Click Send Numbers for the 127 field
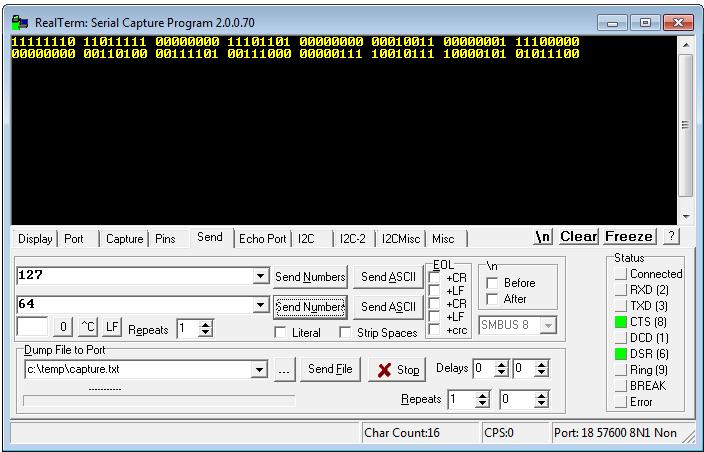 coord(310,277)
